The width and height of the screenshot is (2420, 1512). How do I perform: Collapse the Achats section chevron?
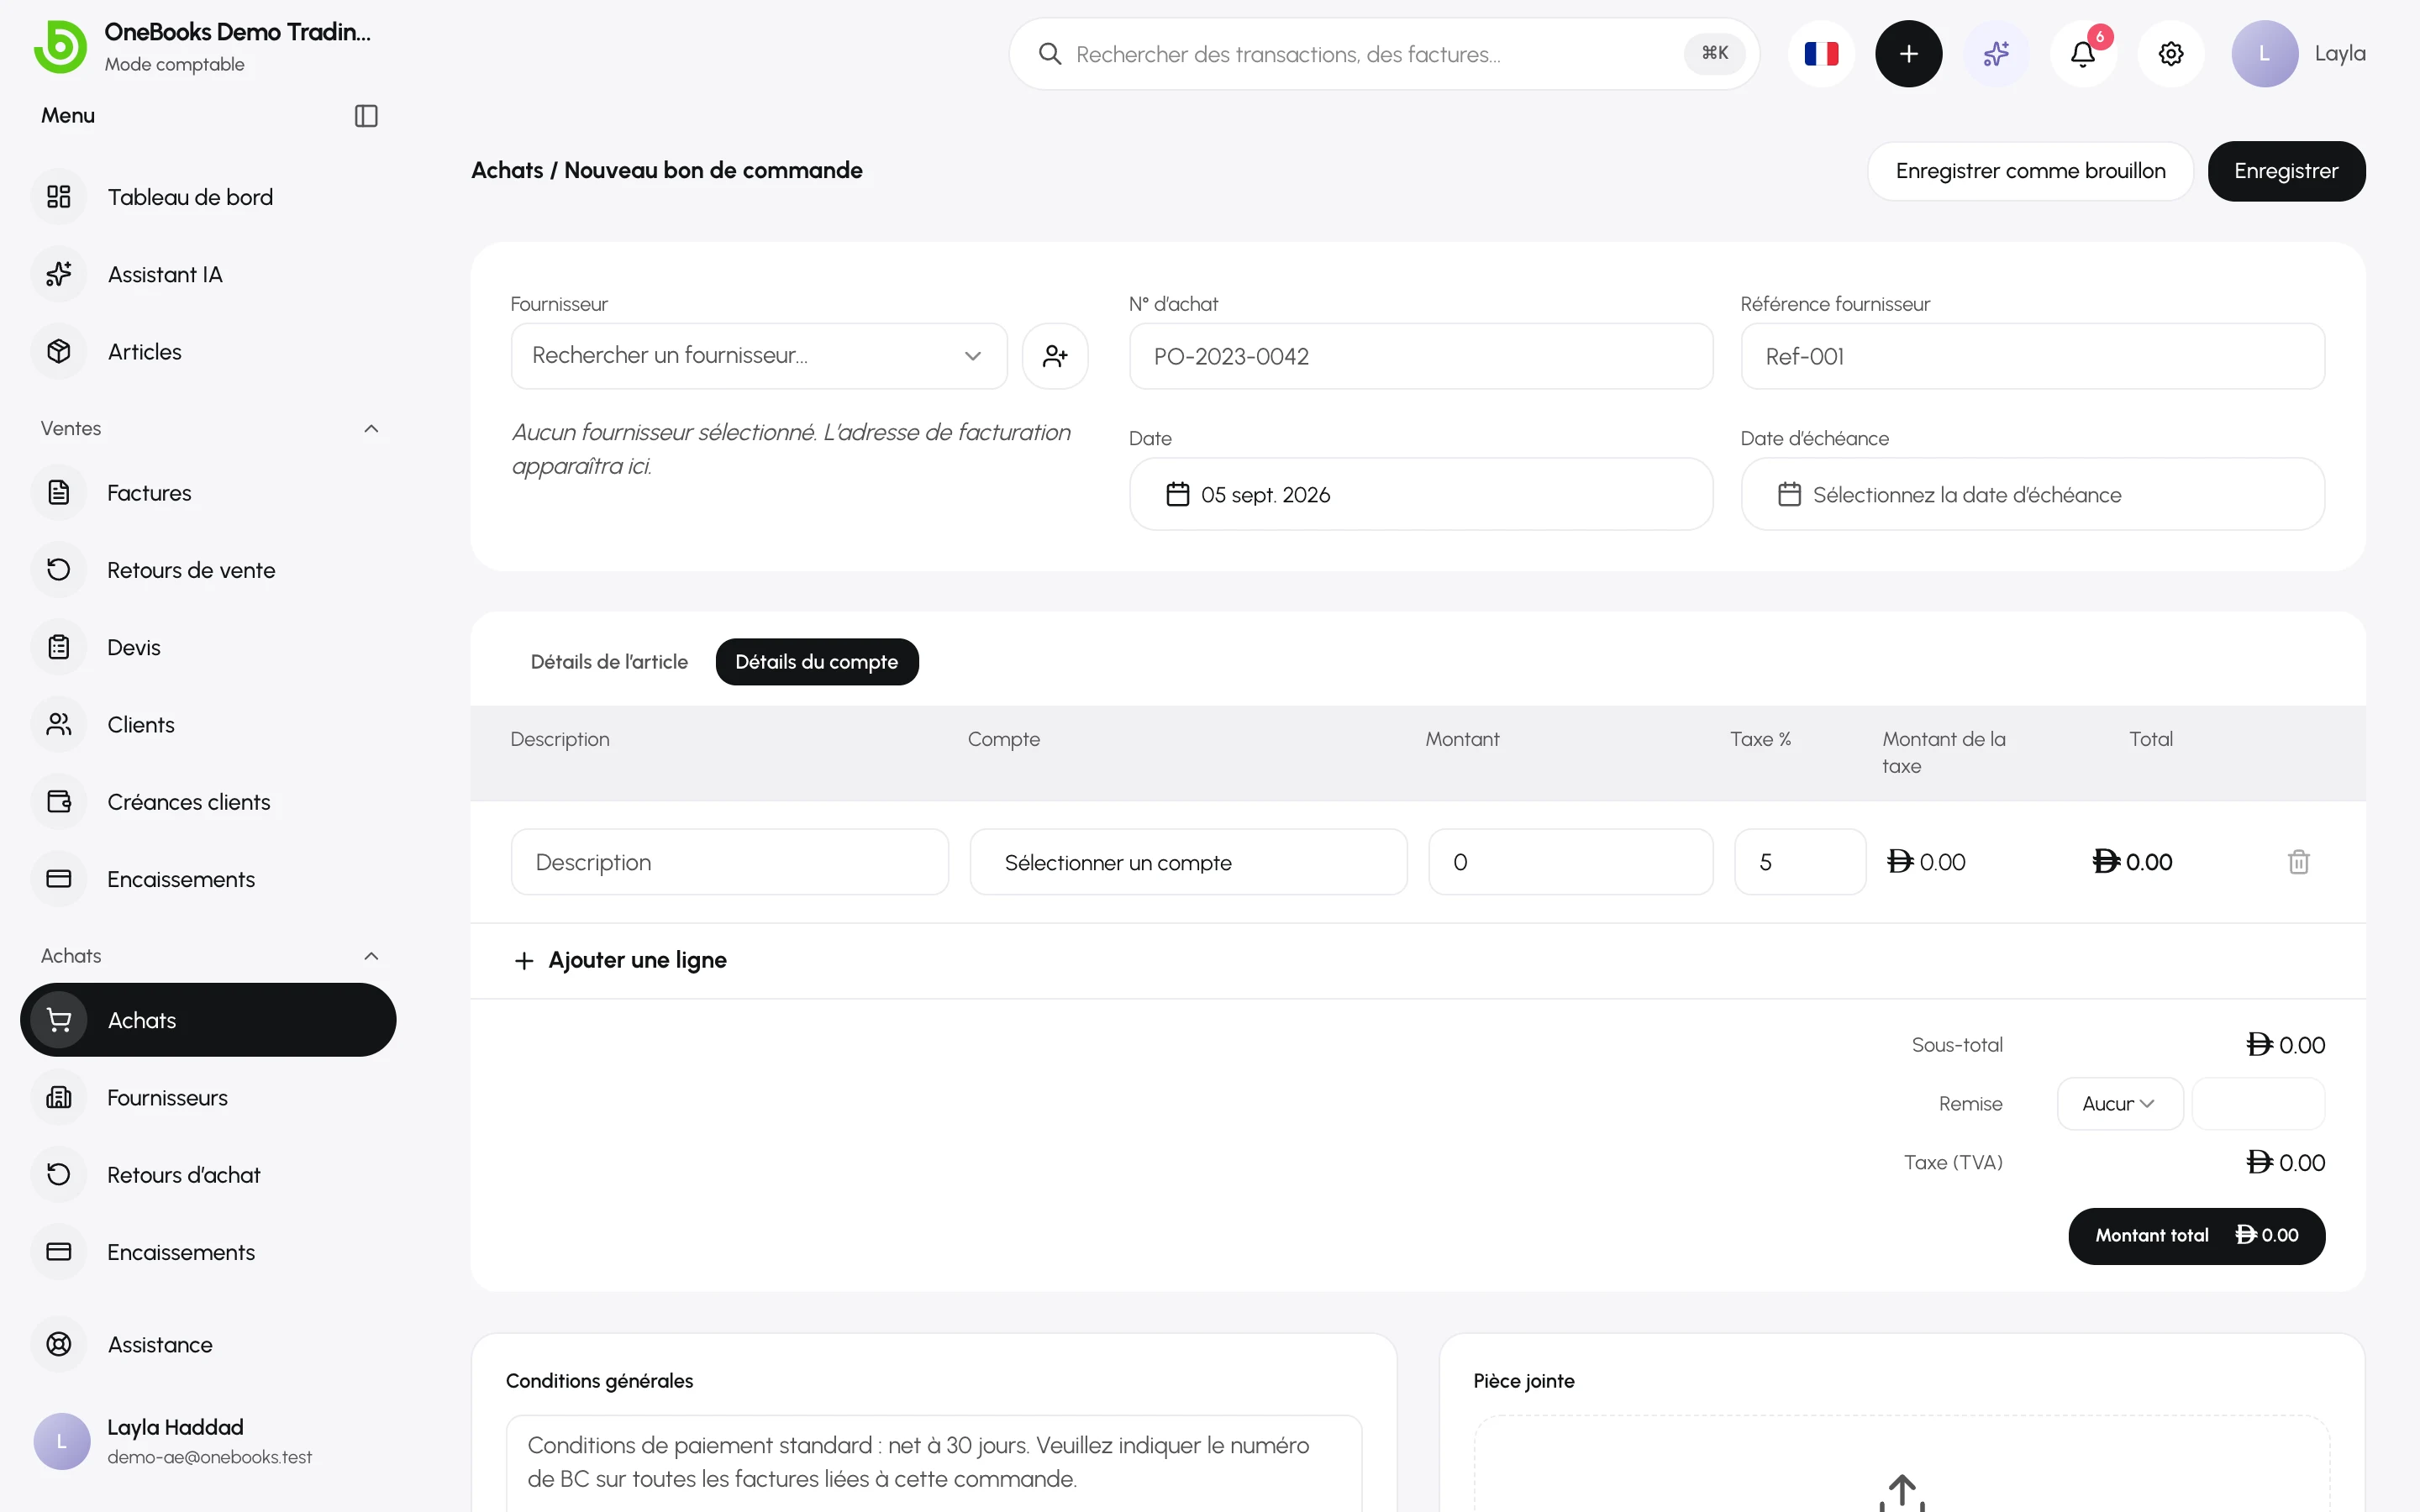[x=371, y=956]
